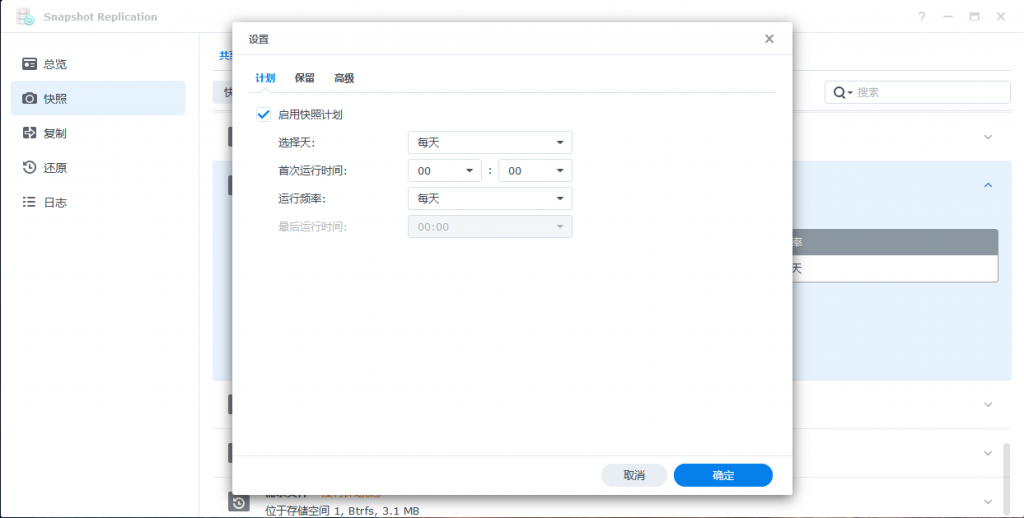Open the 日志 log list icon
This screenshot has width=1024, height=518.
(x=30, y=202)
